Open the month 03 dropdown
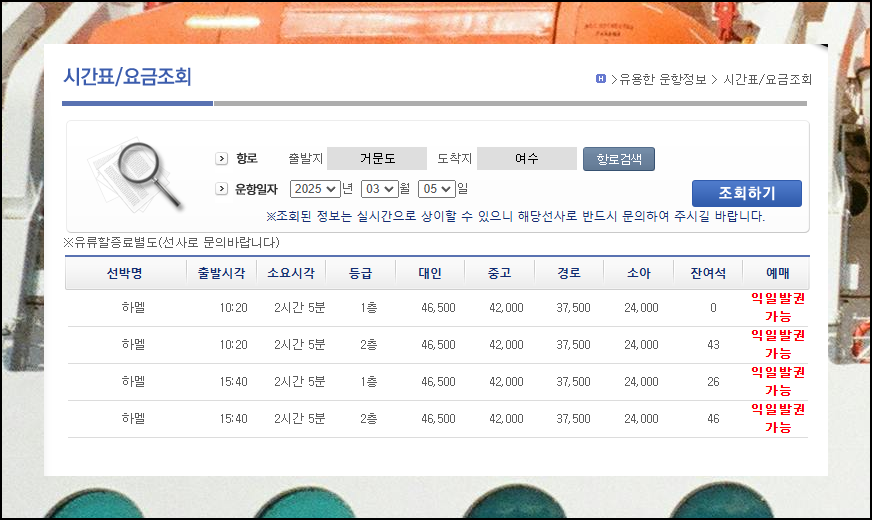The image size is (872, 520). pyautogui.click(x=380, y=189)
